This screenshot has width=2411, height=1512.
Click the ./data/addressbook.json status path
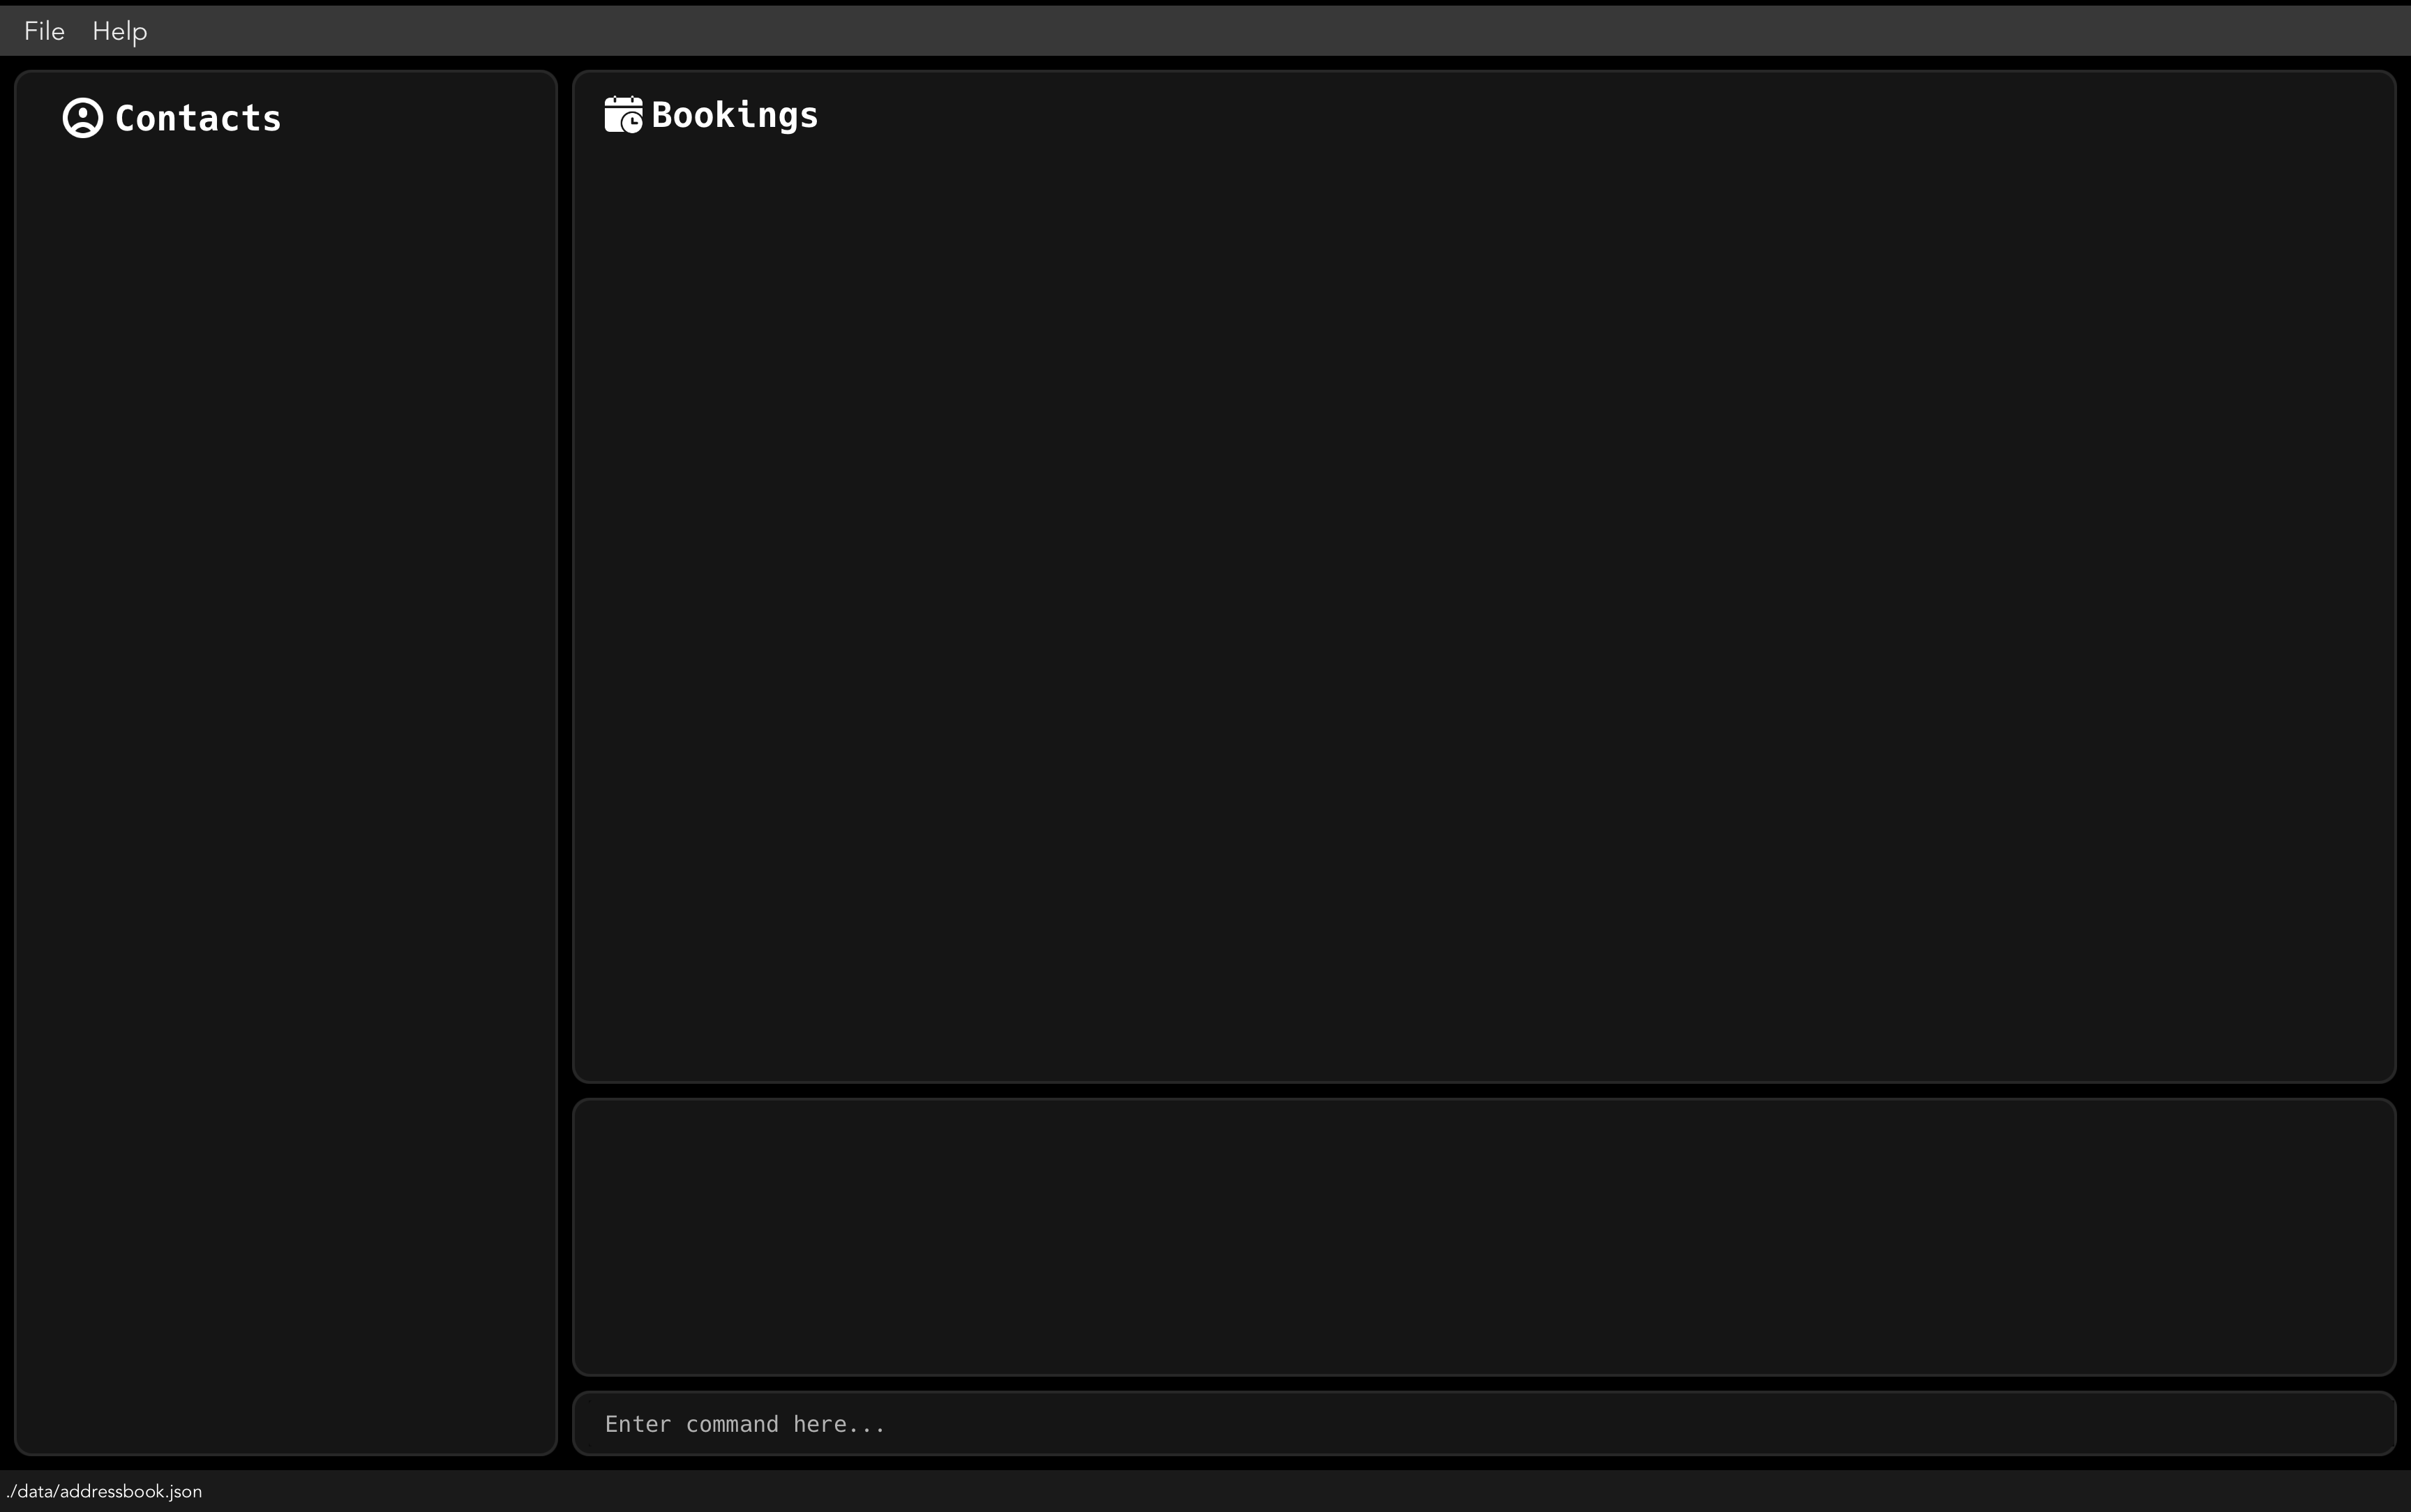[104, 1491]
